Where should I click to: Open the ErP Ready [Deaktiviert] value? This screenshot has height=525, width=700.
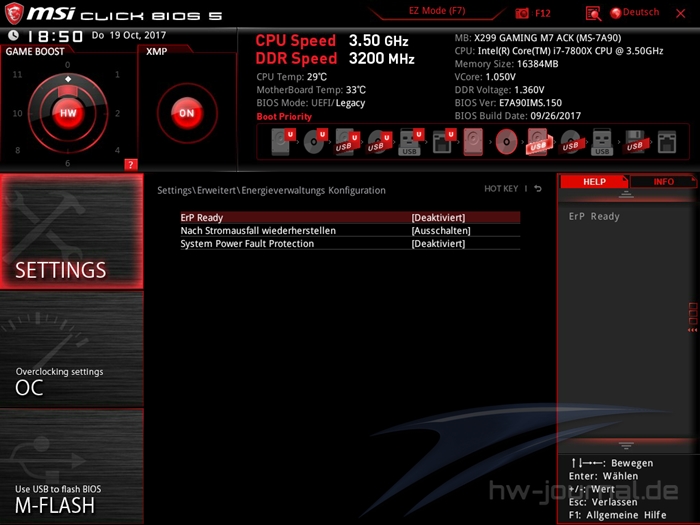point(438,217)
